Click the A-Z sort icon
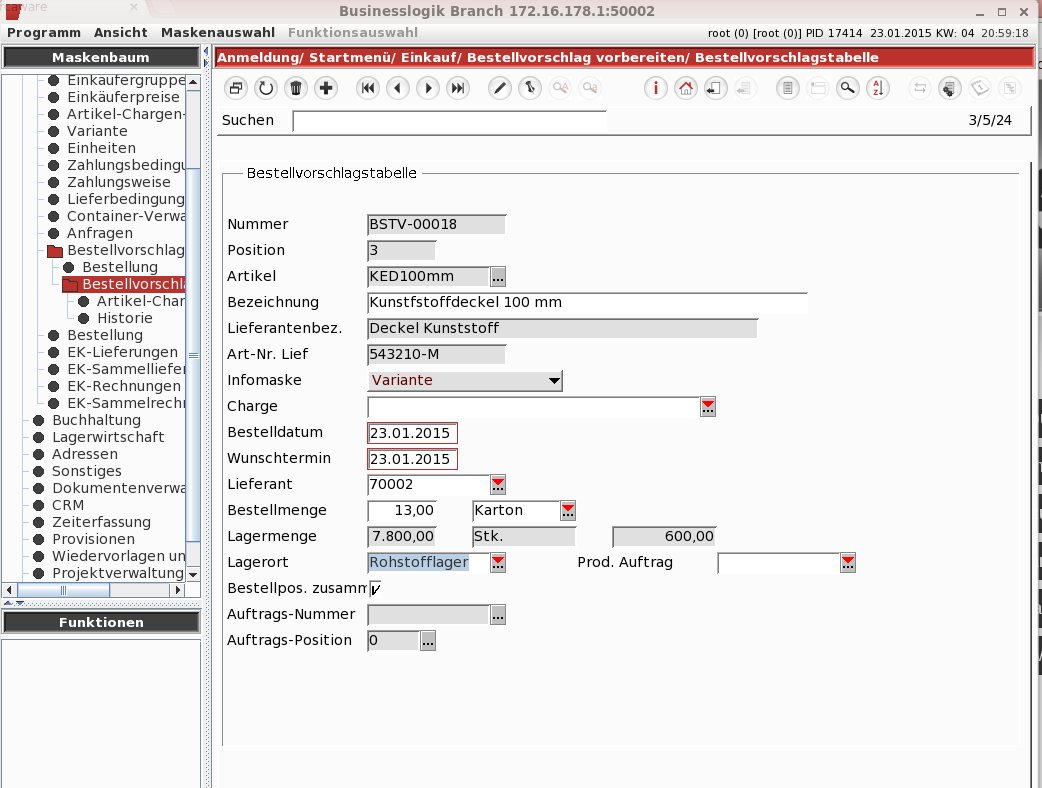The width and height of the screenshot is (1042, 788). (877, 88)
